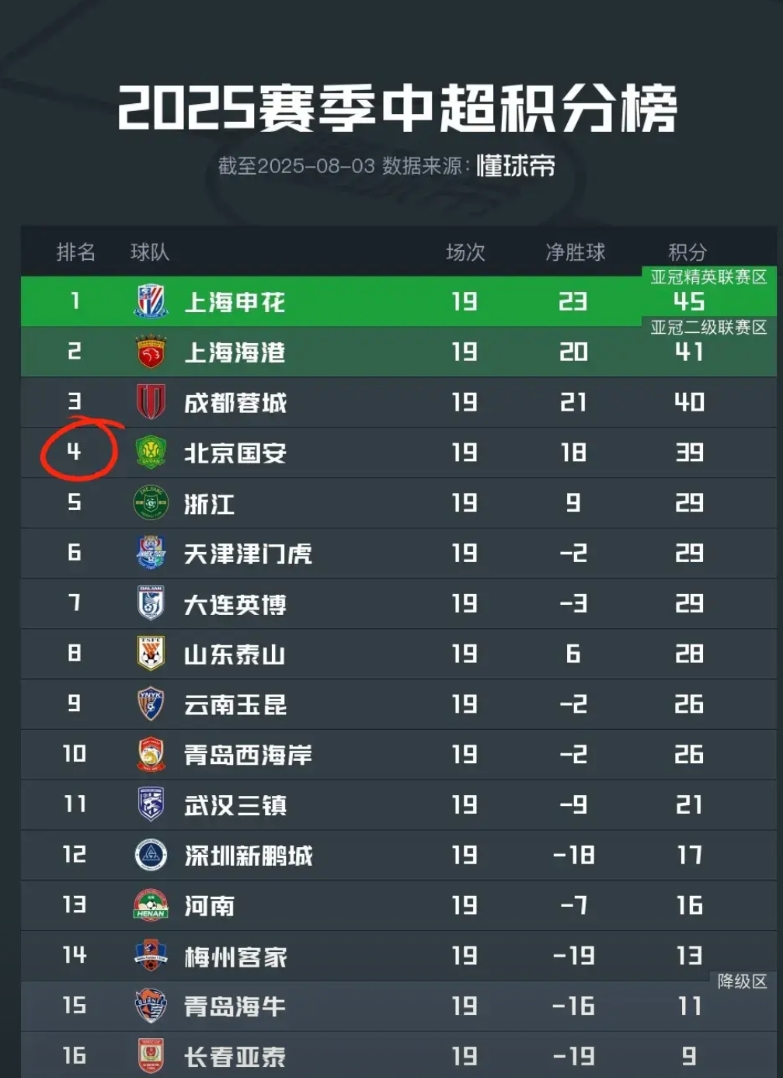Click the Shenzhen Peng City logo

[x=151, y=855]
